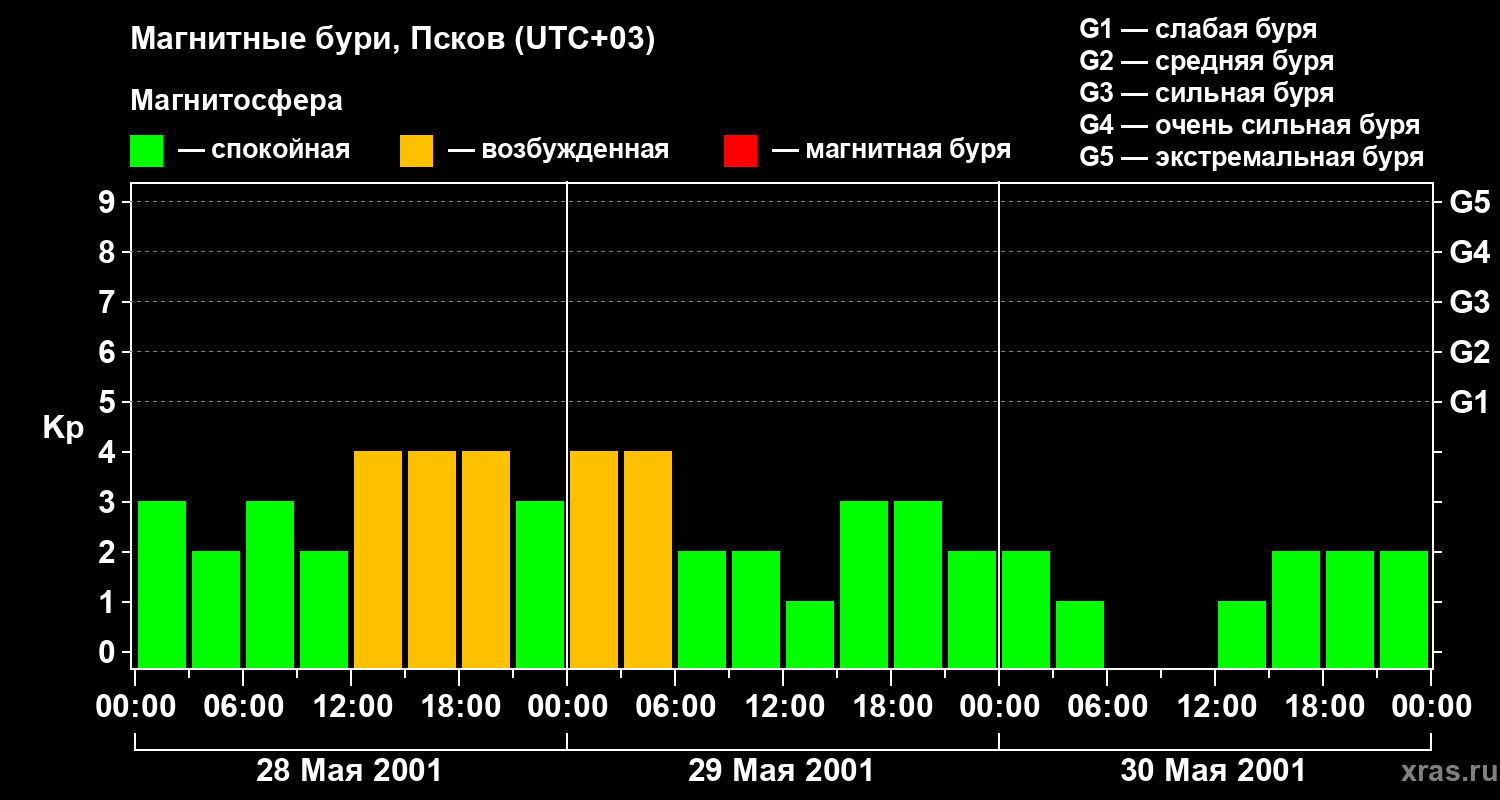Click the '18:00' time label for 30 May
This screenshot has height=800, width=1500.
(1324, 707)
